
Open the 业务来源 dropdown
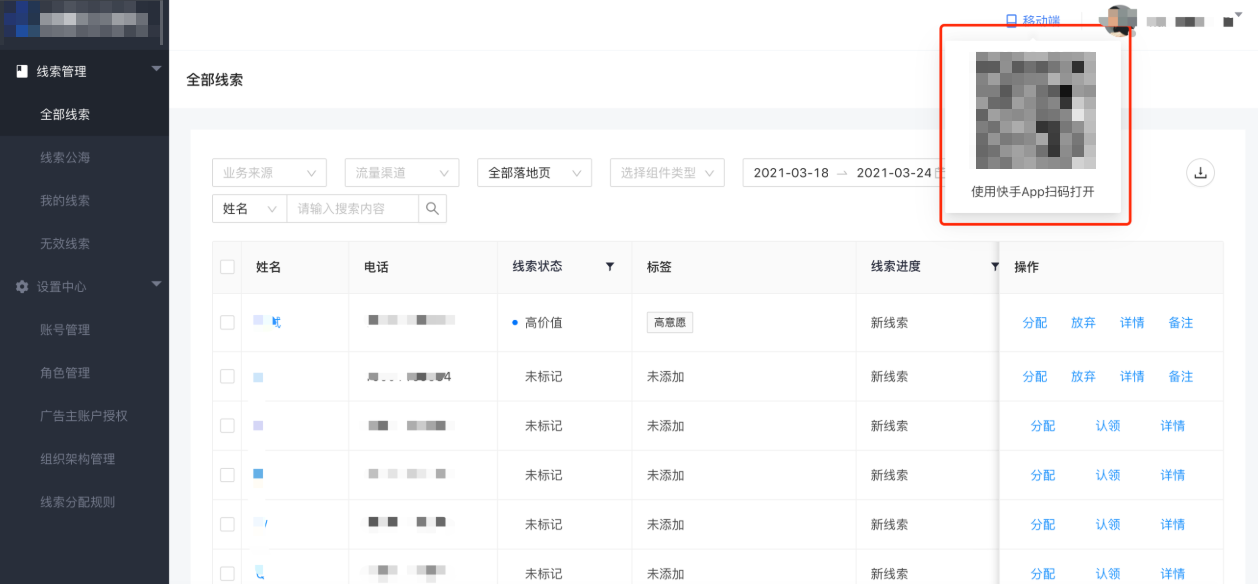pos(269,173)
